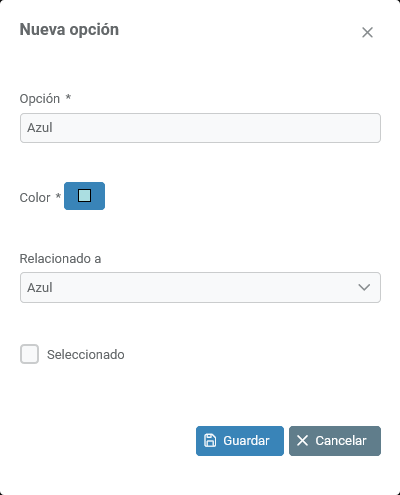The width and height of the screenshot is (400, 495).
Task: Click the chevron arrow in Relacionado a
Action: click(x=364, y=287)
